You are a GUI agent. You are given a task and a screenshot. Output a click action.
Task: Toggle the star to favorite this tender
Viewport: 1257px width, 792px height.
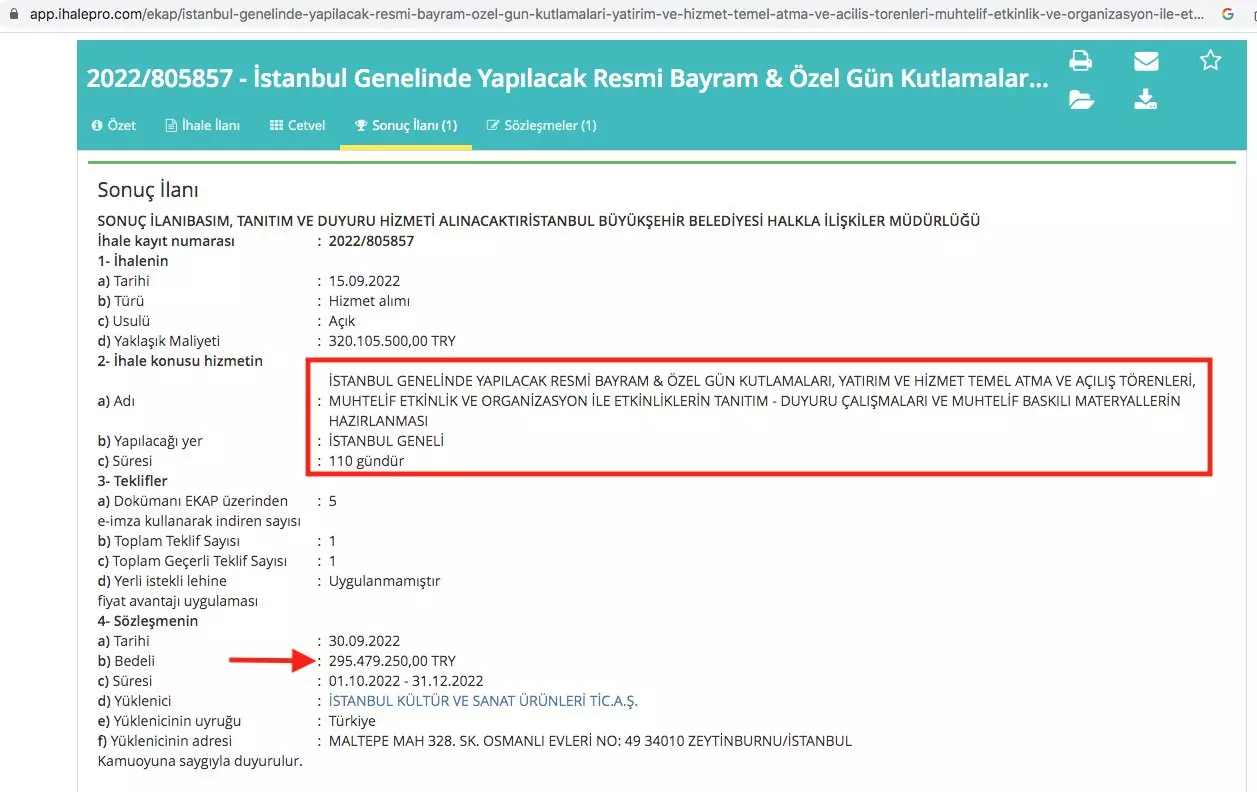[1210, 60]
